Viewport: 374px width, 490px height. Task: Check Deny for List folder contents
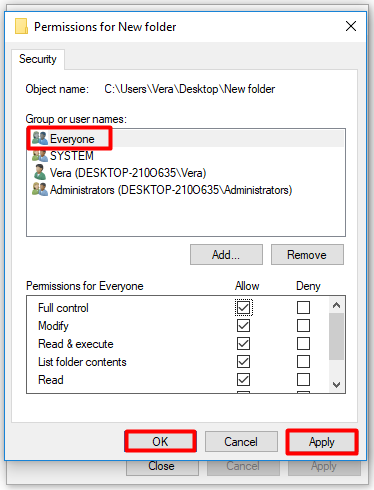click(303, 361)
